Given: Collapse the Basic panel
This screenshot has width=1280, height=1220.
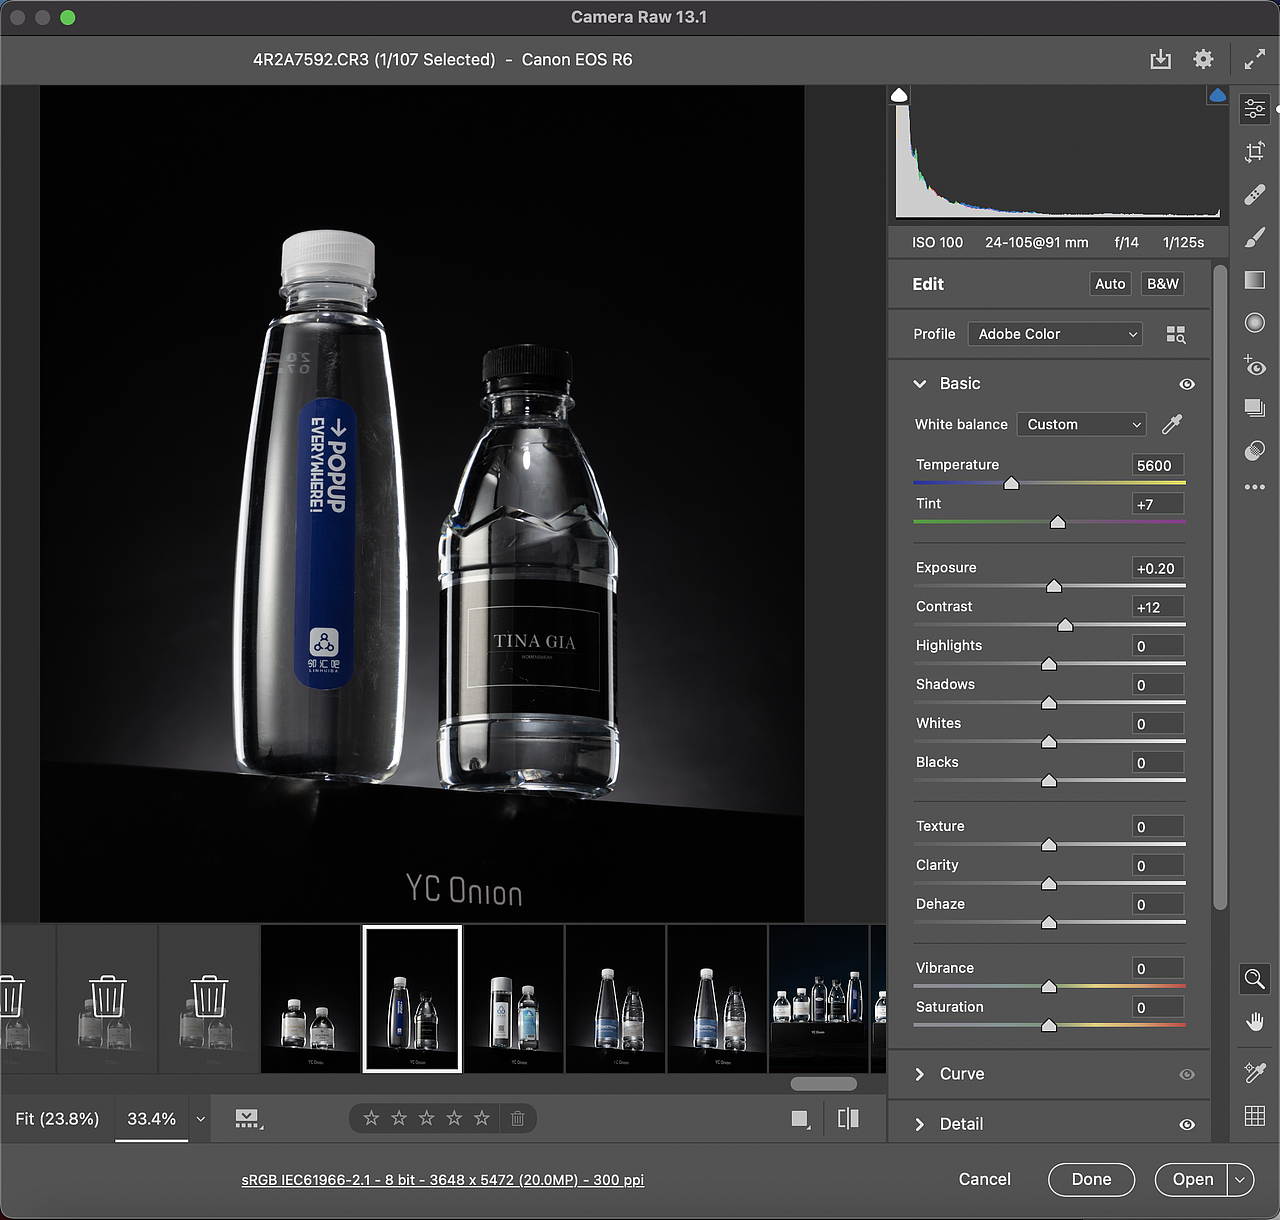Looking at the screenshot, I should tap(920, 384).
